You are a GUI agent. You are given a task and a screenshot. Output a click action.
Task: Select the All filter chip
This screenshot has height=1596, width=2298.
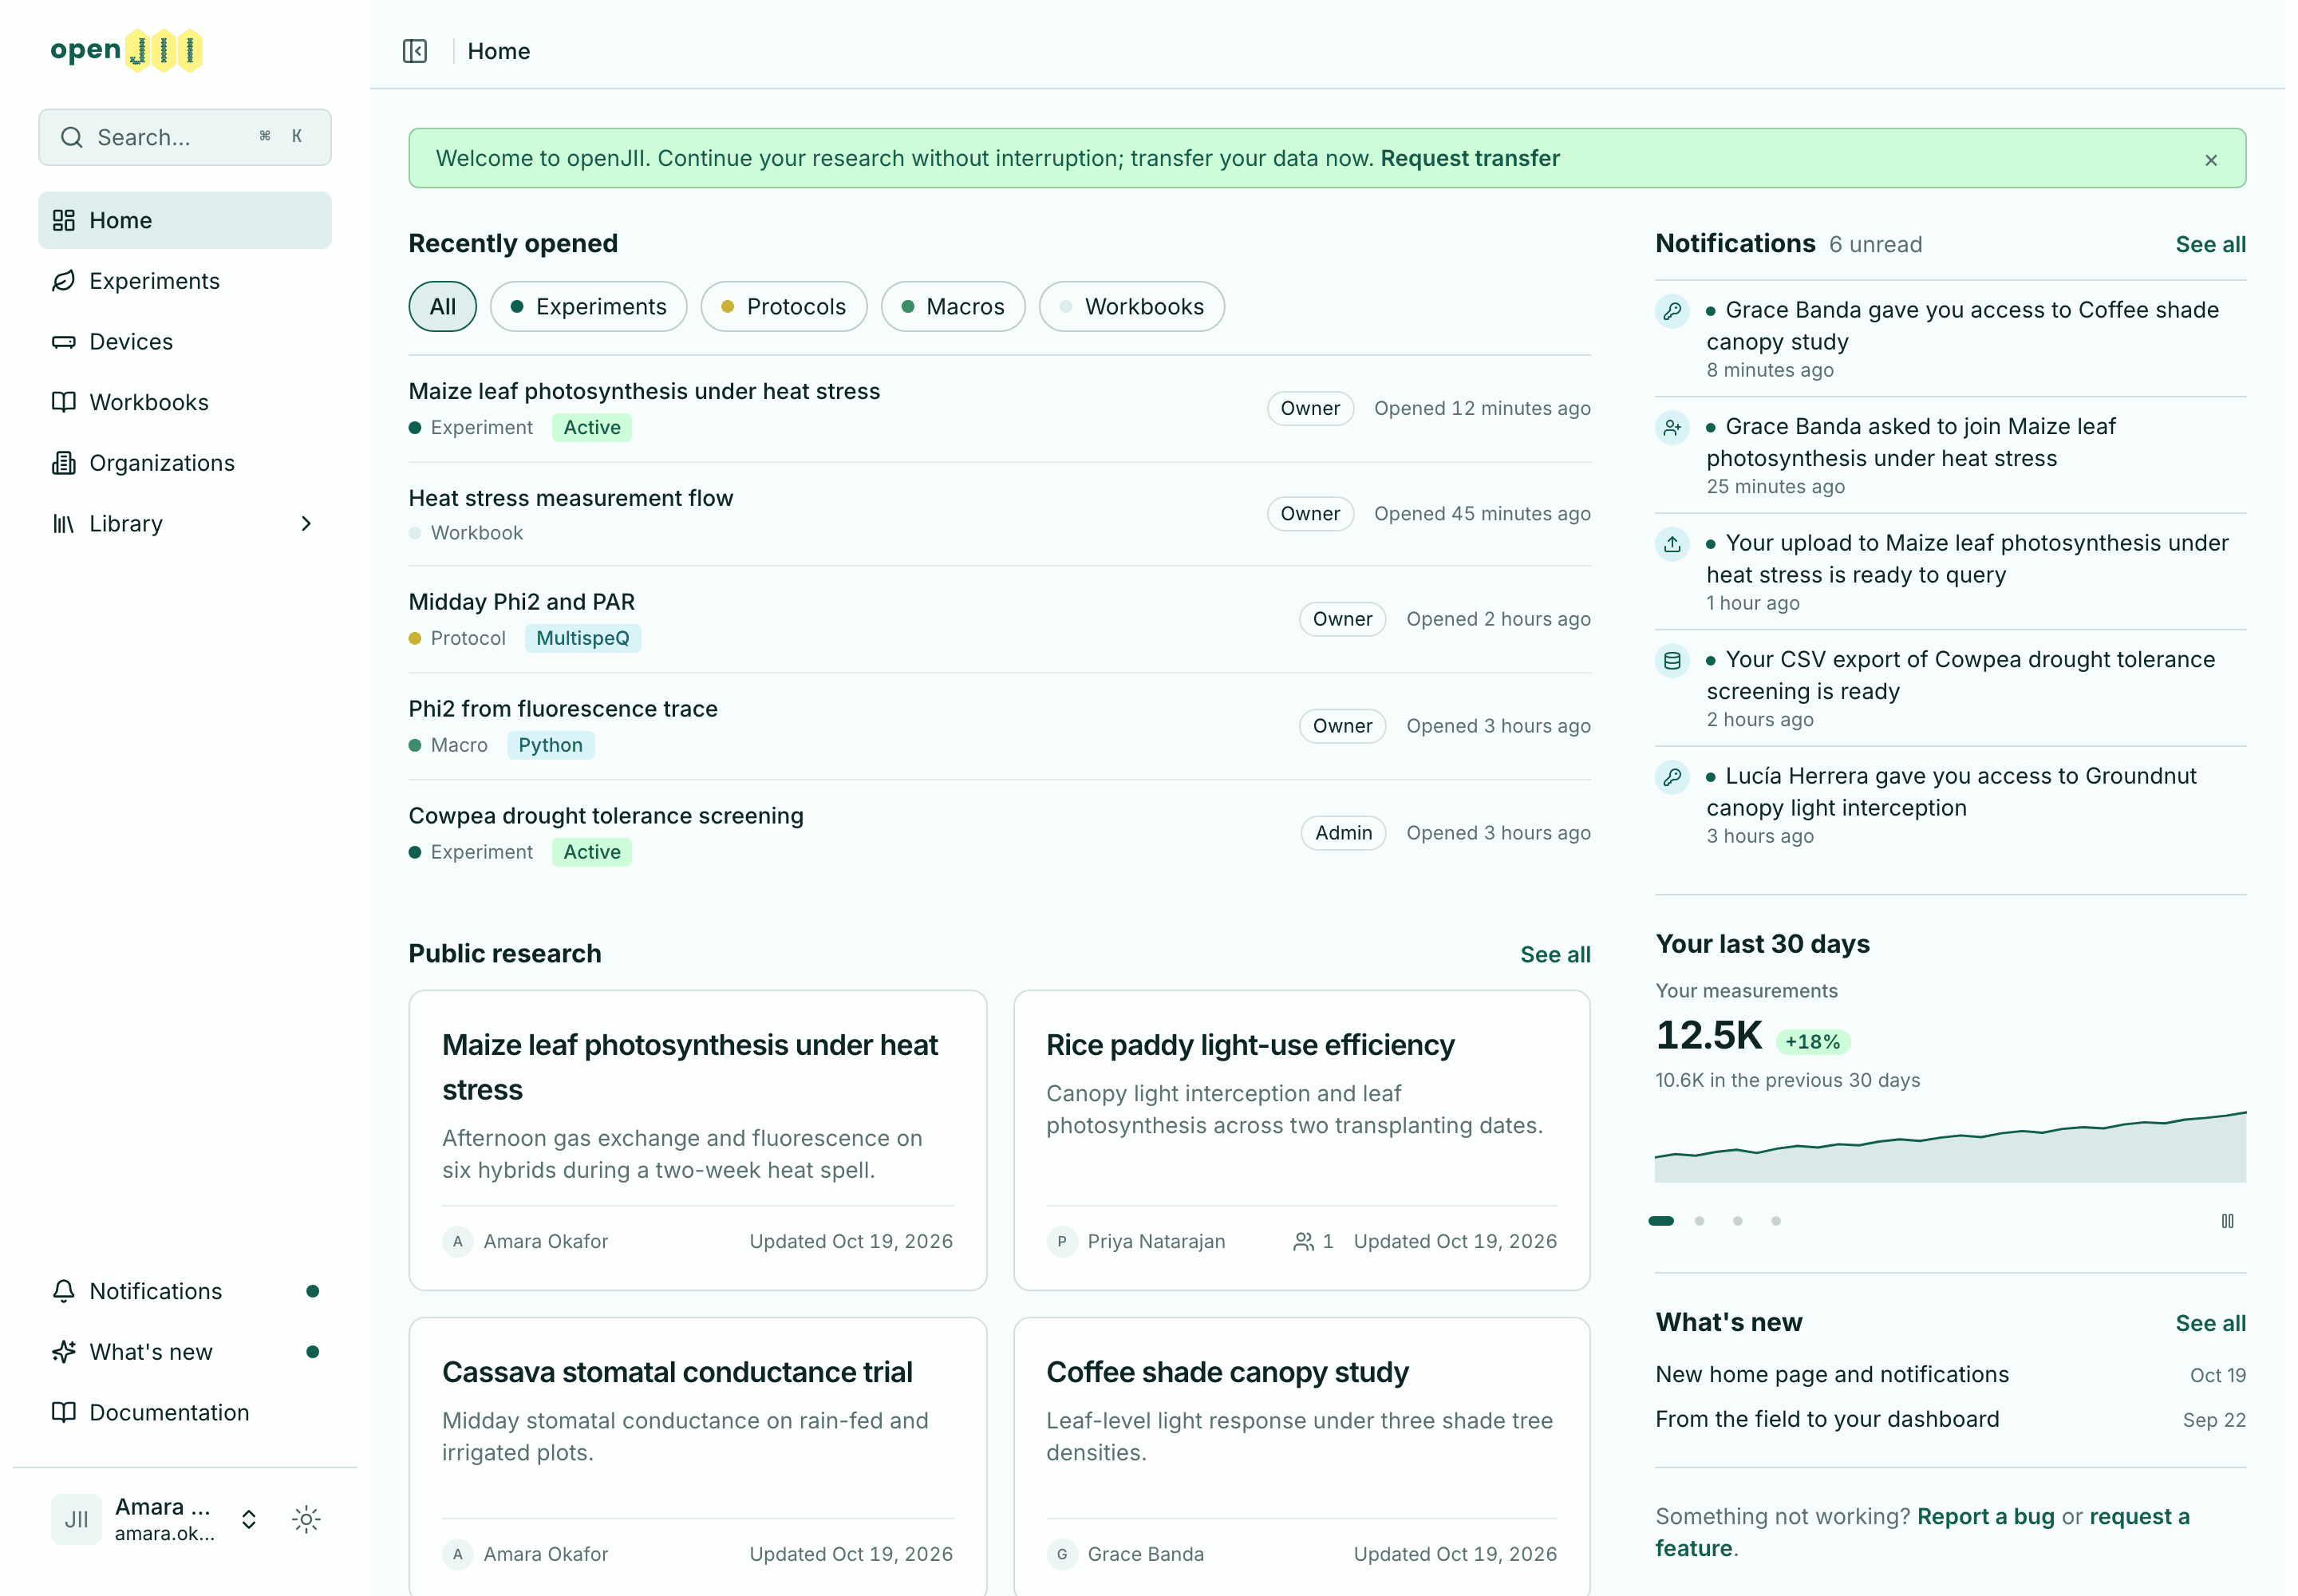[x=442, y=306]
